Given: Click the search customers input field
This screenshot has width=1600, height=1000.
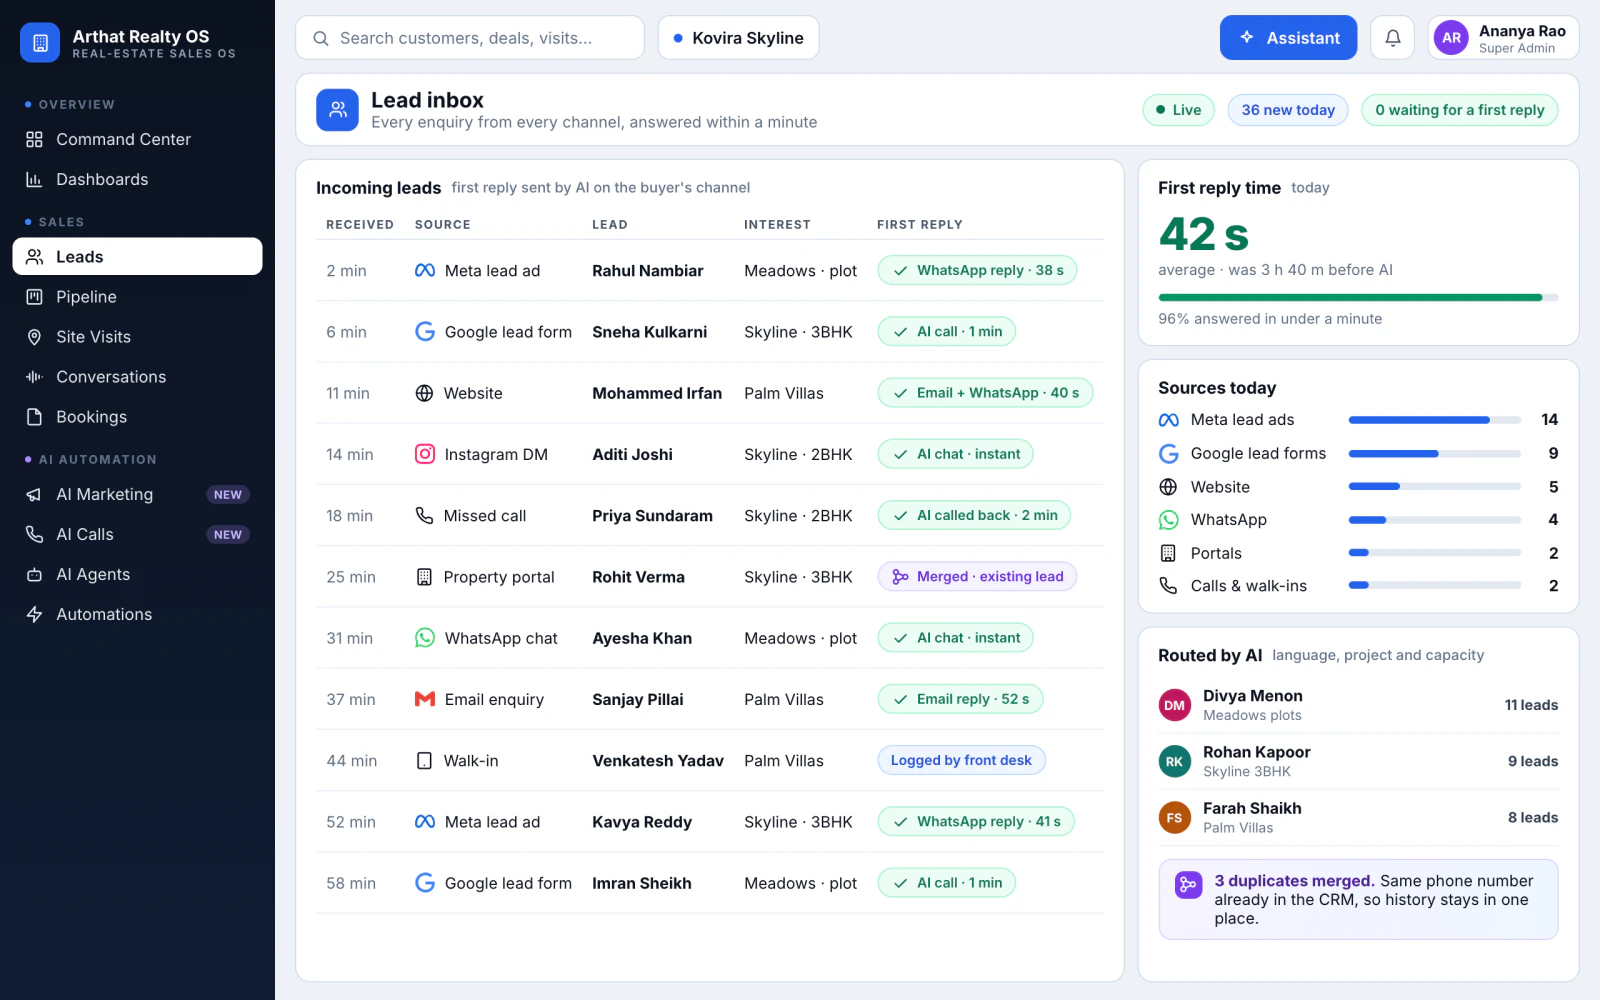Looking at the screenshot, I should (x=470, y=38).
